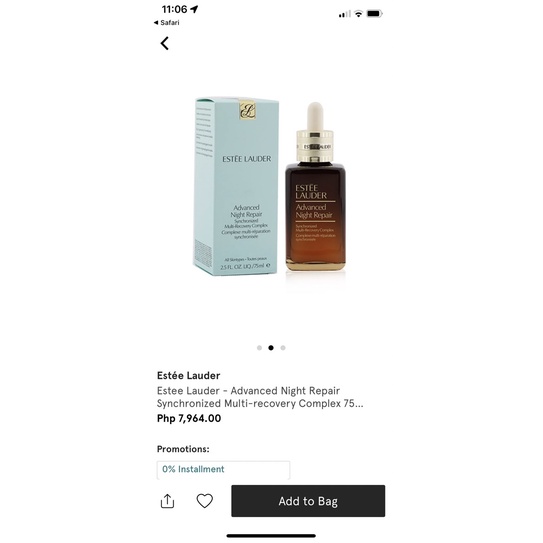Tap the brown serum bottle image
The image size is (543, 543).
[x=315, y=187]
